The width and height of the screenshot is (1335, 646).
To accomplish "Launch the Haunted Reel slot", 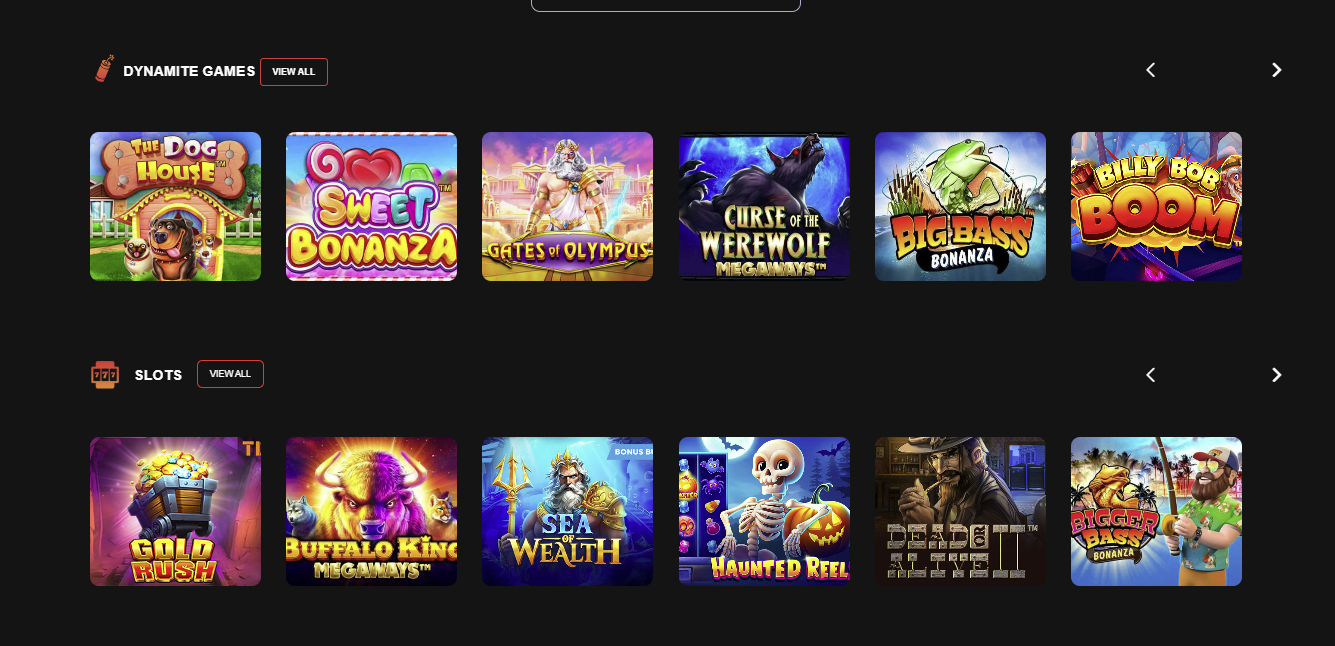I will [764, 511].
